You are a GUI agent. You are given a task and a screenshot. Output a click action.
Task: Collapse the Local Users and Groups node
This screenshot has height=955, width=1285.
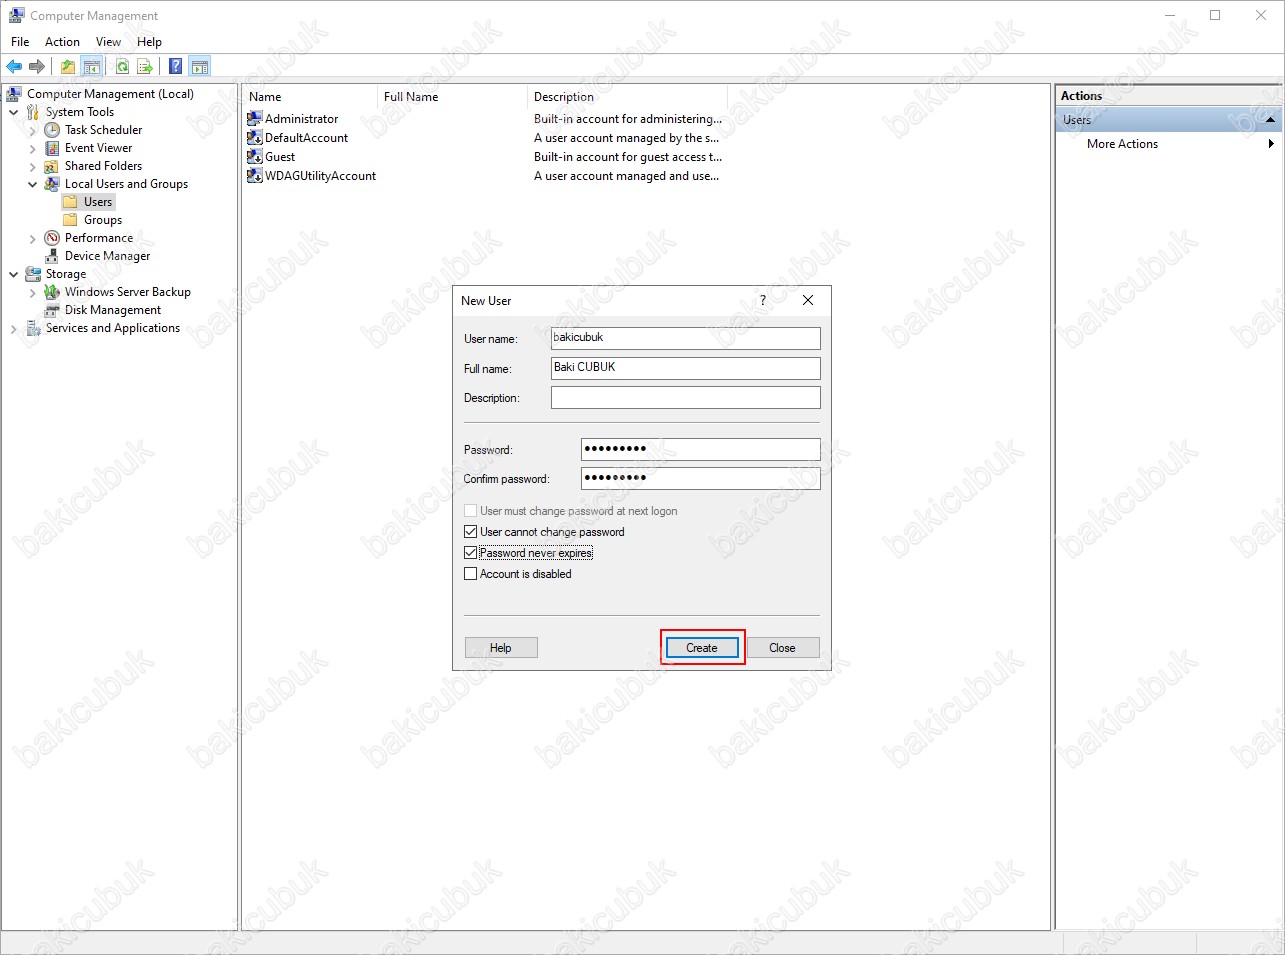pyautogui.click(x=33, y=185)
